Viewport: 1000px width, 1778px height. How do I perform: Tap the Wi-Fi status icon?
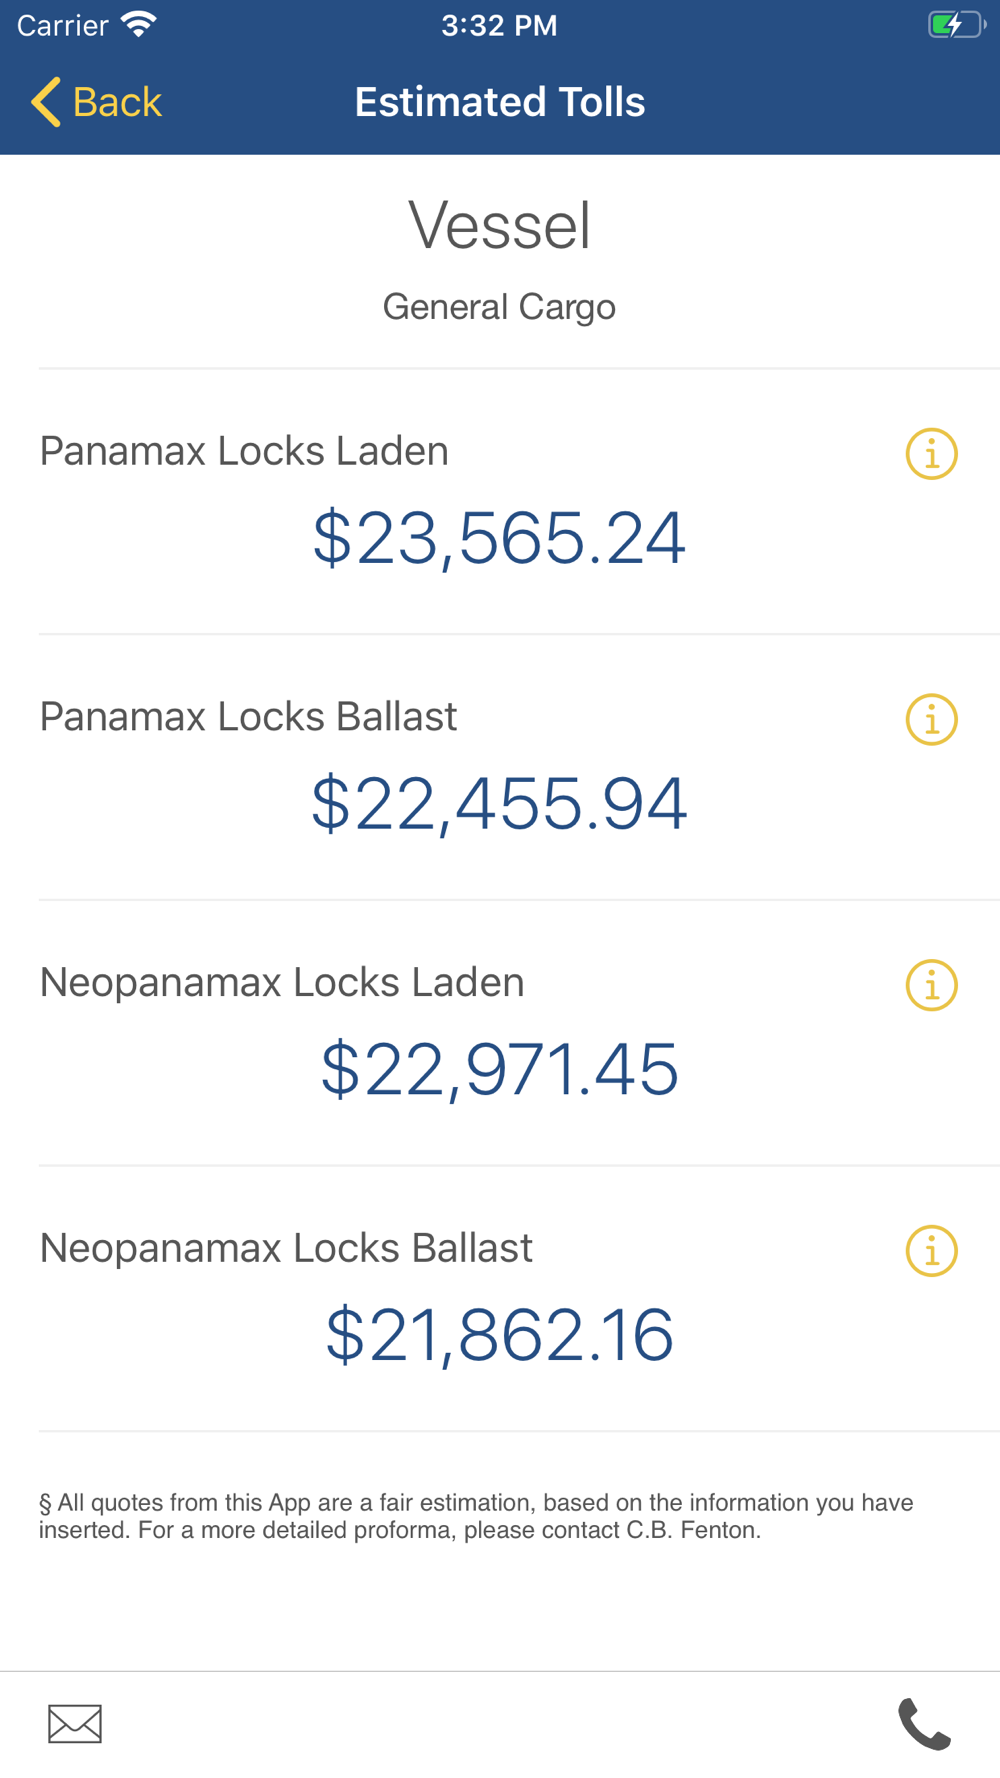(139, 25)
